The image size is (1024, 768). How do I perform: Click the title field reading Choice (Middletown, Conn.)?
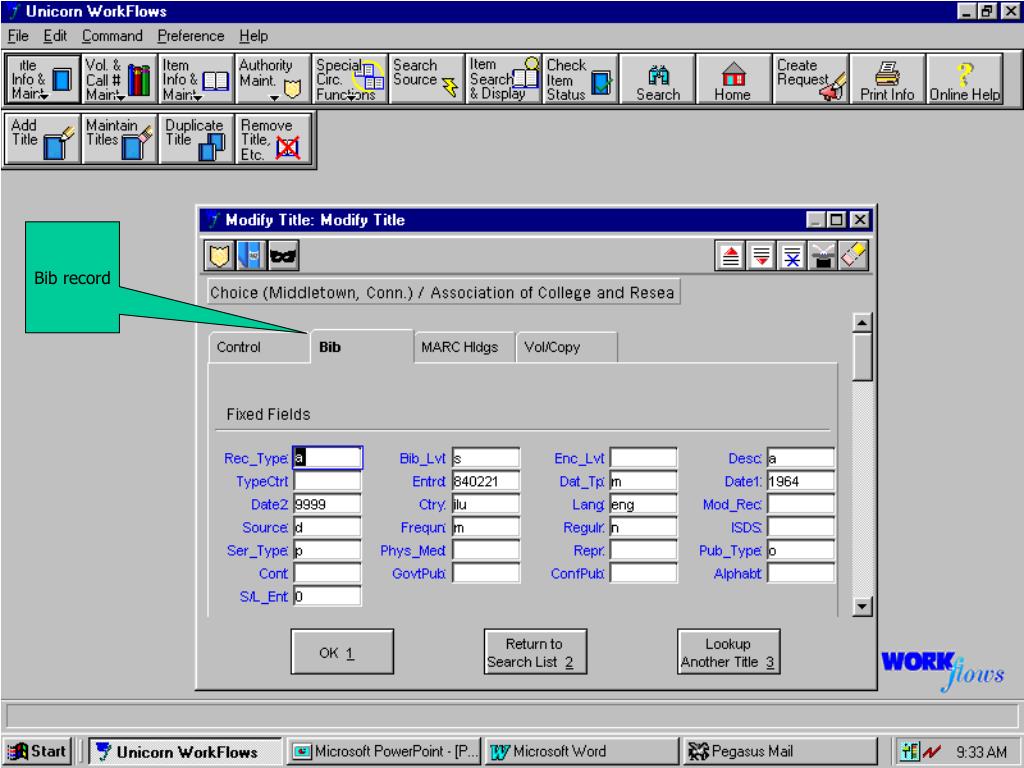coord(443,293)
